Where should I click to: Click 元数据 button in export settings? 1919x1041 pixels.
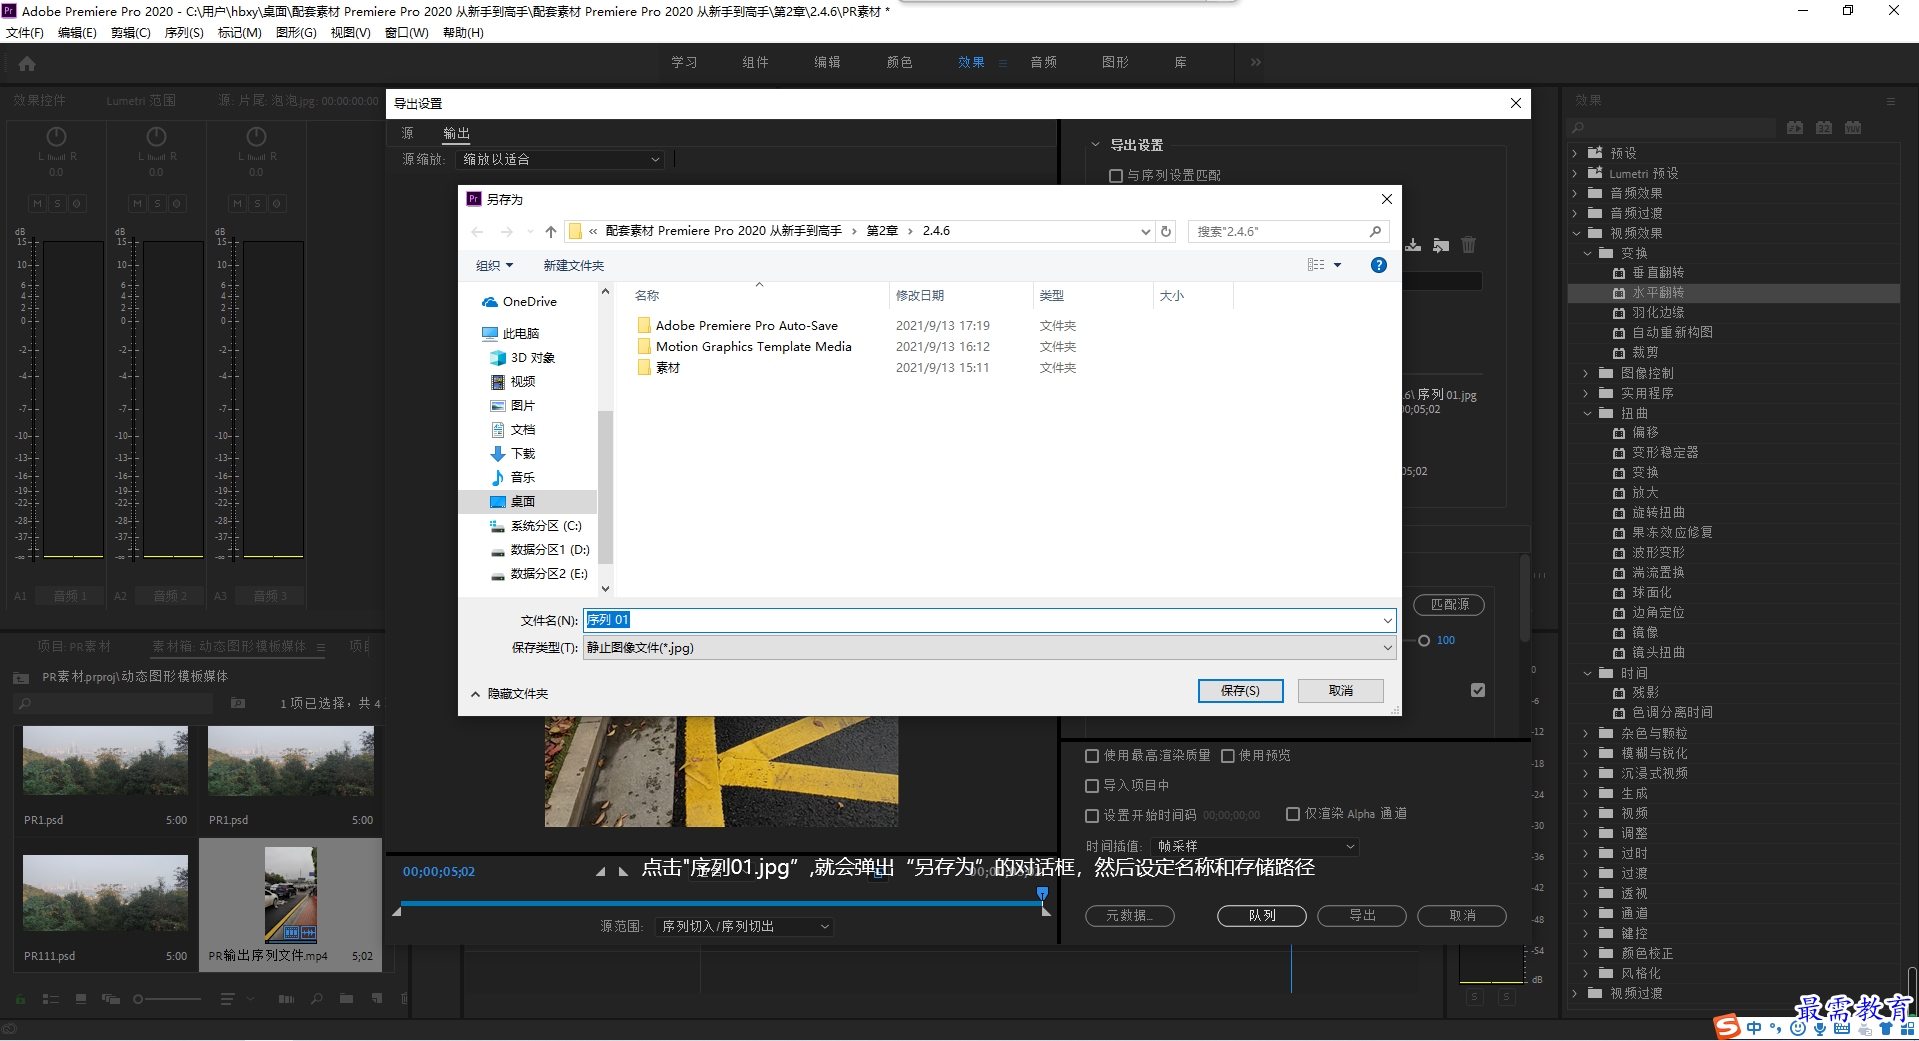click(x=1130, y=916)
